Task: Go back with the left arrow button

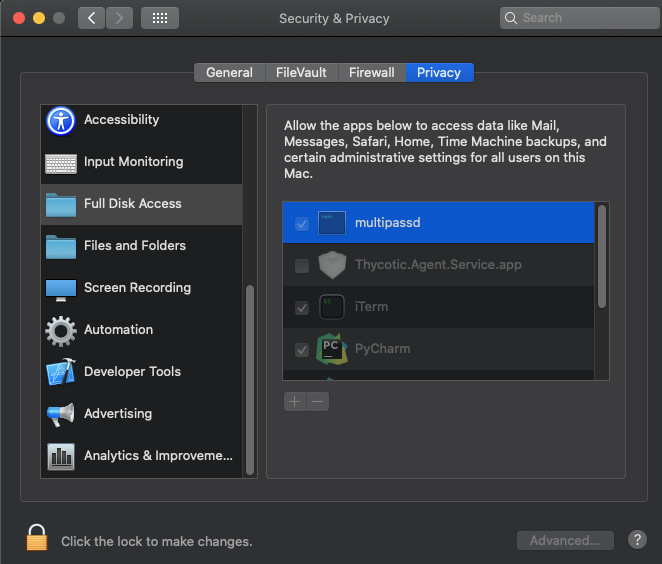Action: click(91, 18)
